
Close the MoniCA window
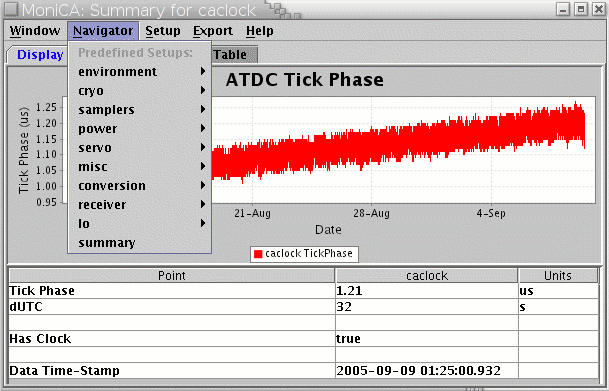599,9
